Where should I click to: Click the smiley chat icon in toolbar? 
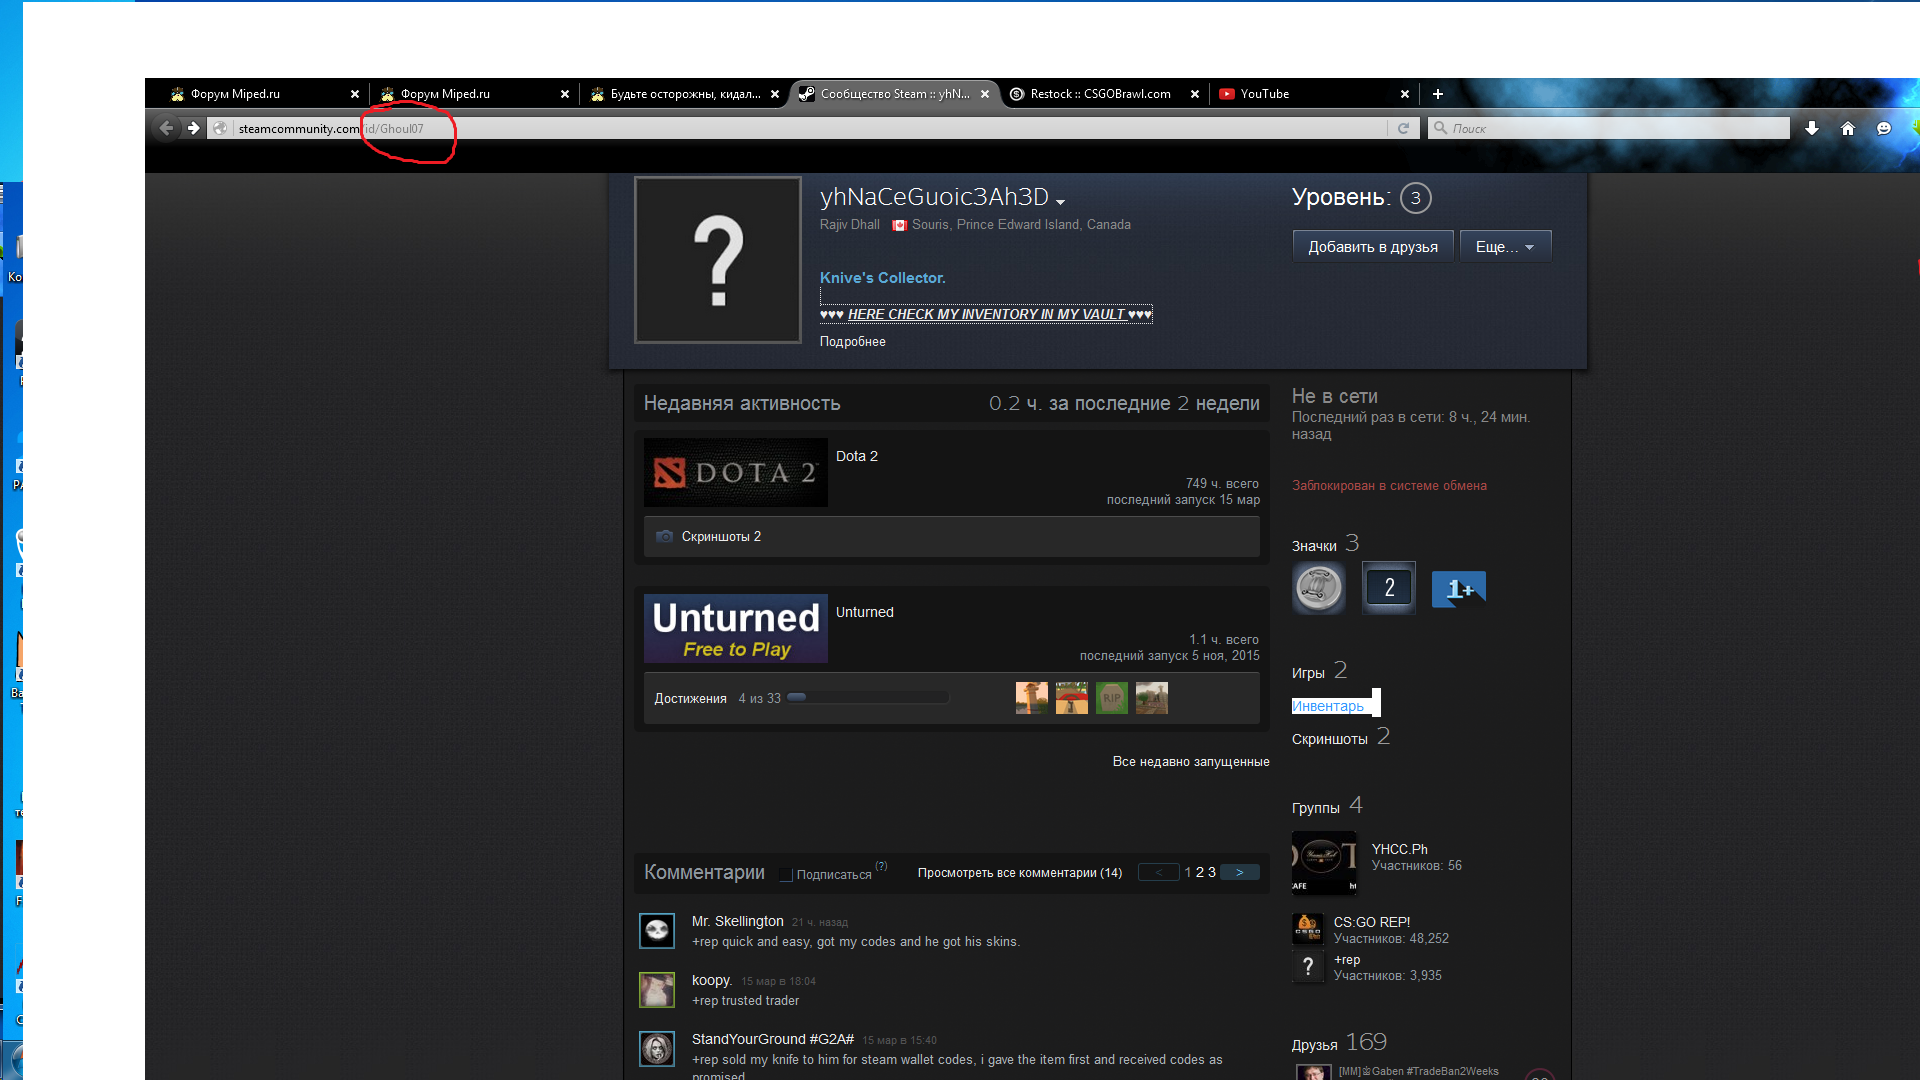pos(1884,128)
